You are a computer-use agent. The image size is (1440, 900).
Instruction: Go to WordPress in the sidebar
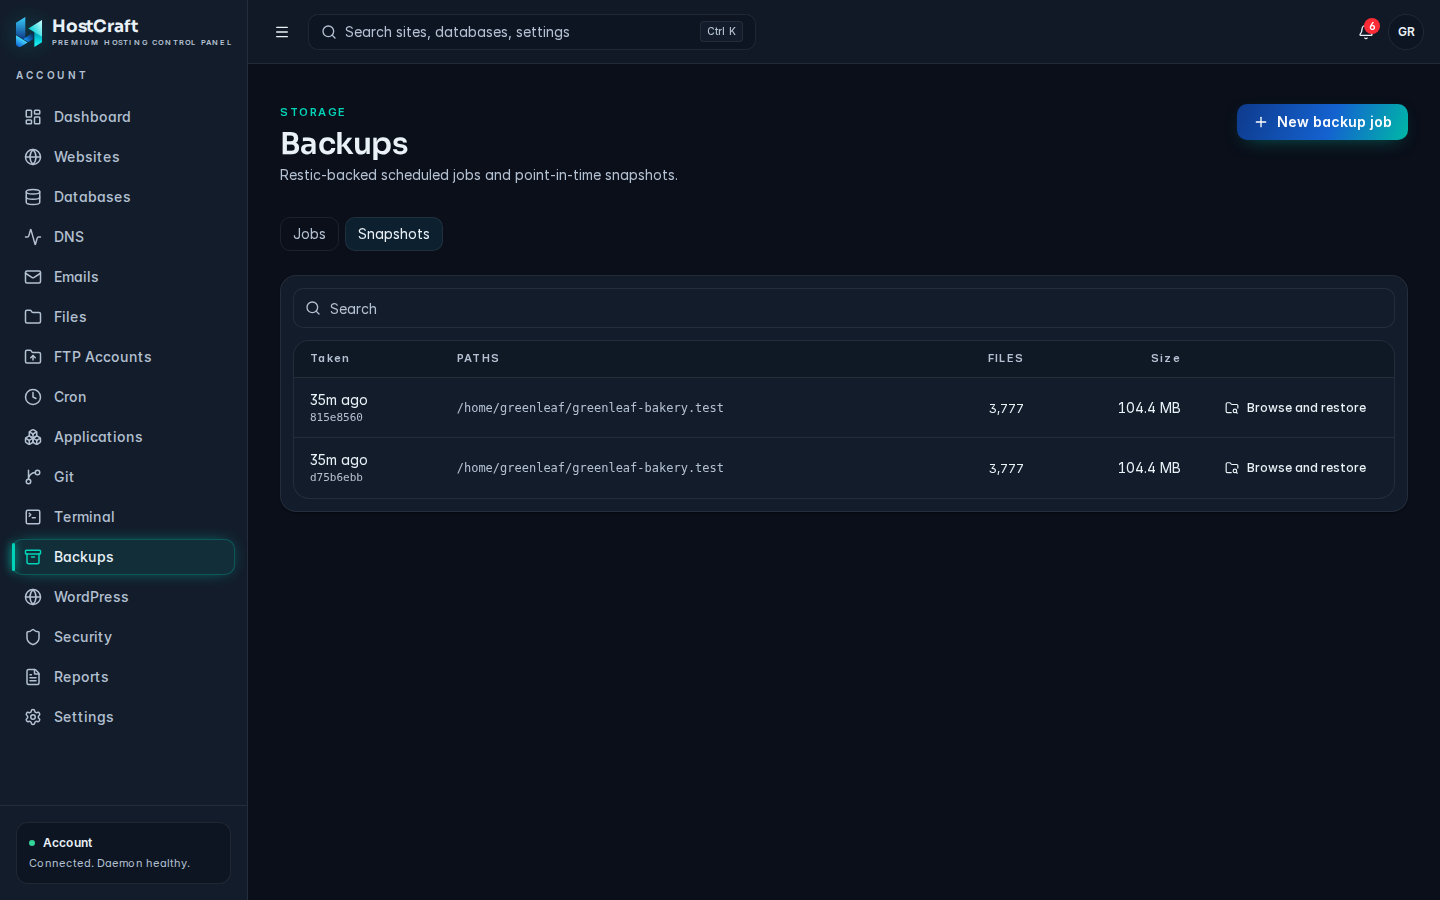(123, 597)
